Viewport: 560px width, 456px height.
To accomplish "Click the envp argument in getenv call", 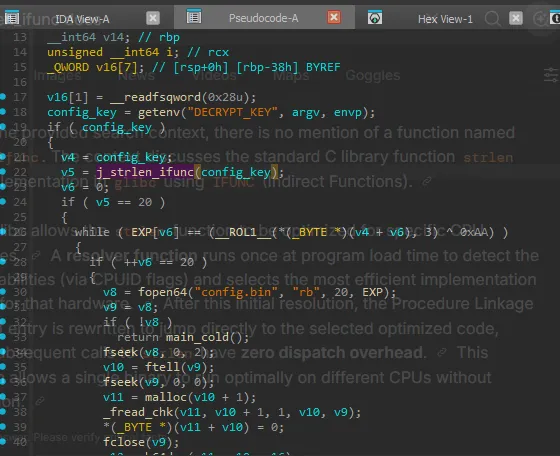I will click(x=348, y=112).
